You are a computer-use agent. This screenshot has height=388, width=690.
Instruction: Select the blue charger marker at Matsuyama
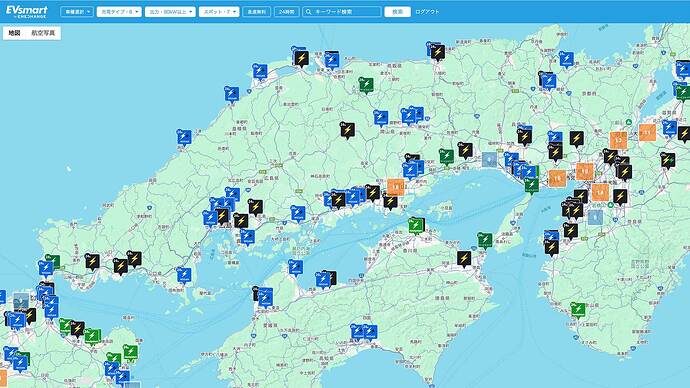point(265,299)
